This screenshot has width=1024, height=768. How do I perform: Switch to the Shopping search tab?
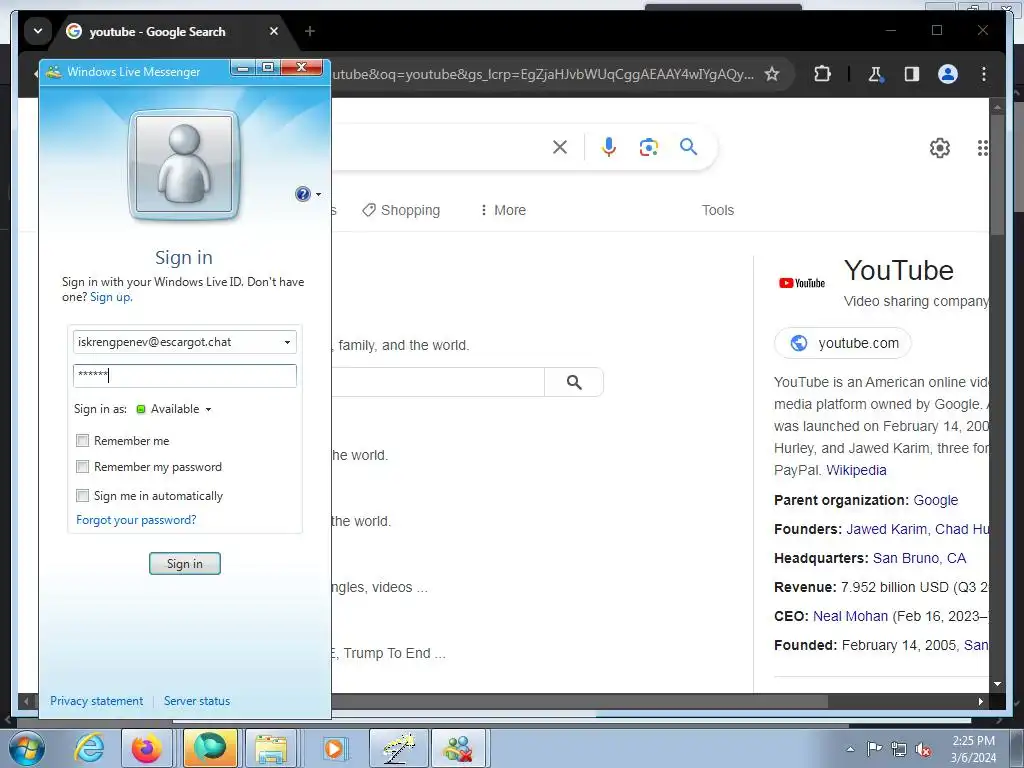click(x=402, y=210)
